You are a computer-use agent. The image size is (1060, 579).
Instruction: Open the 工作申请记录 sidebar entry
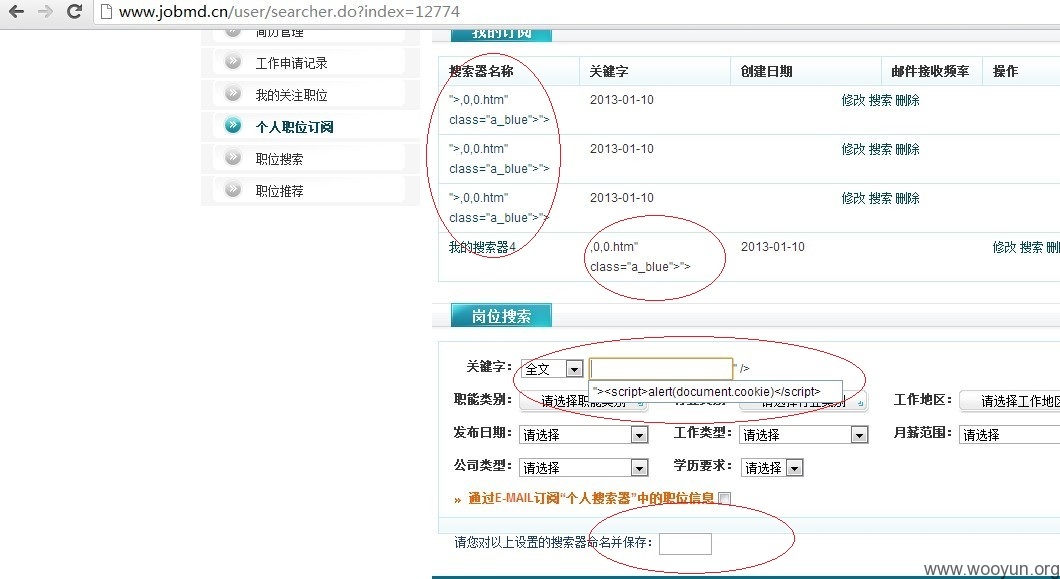click(291, 63)
